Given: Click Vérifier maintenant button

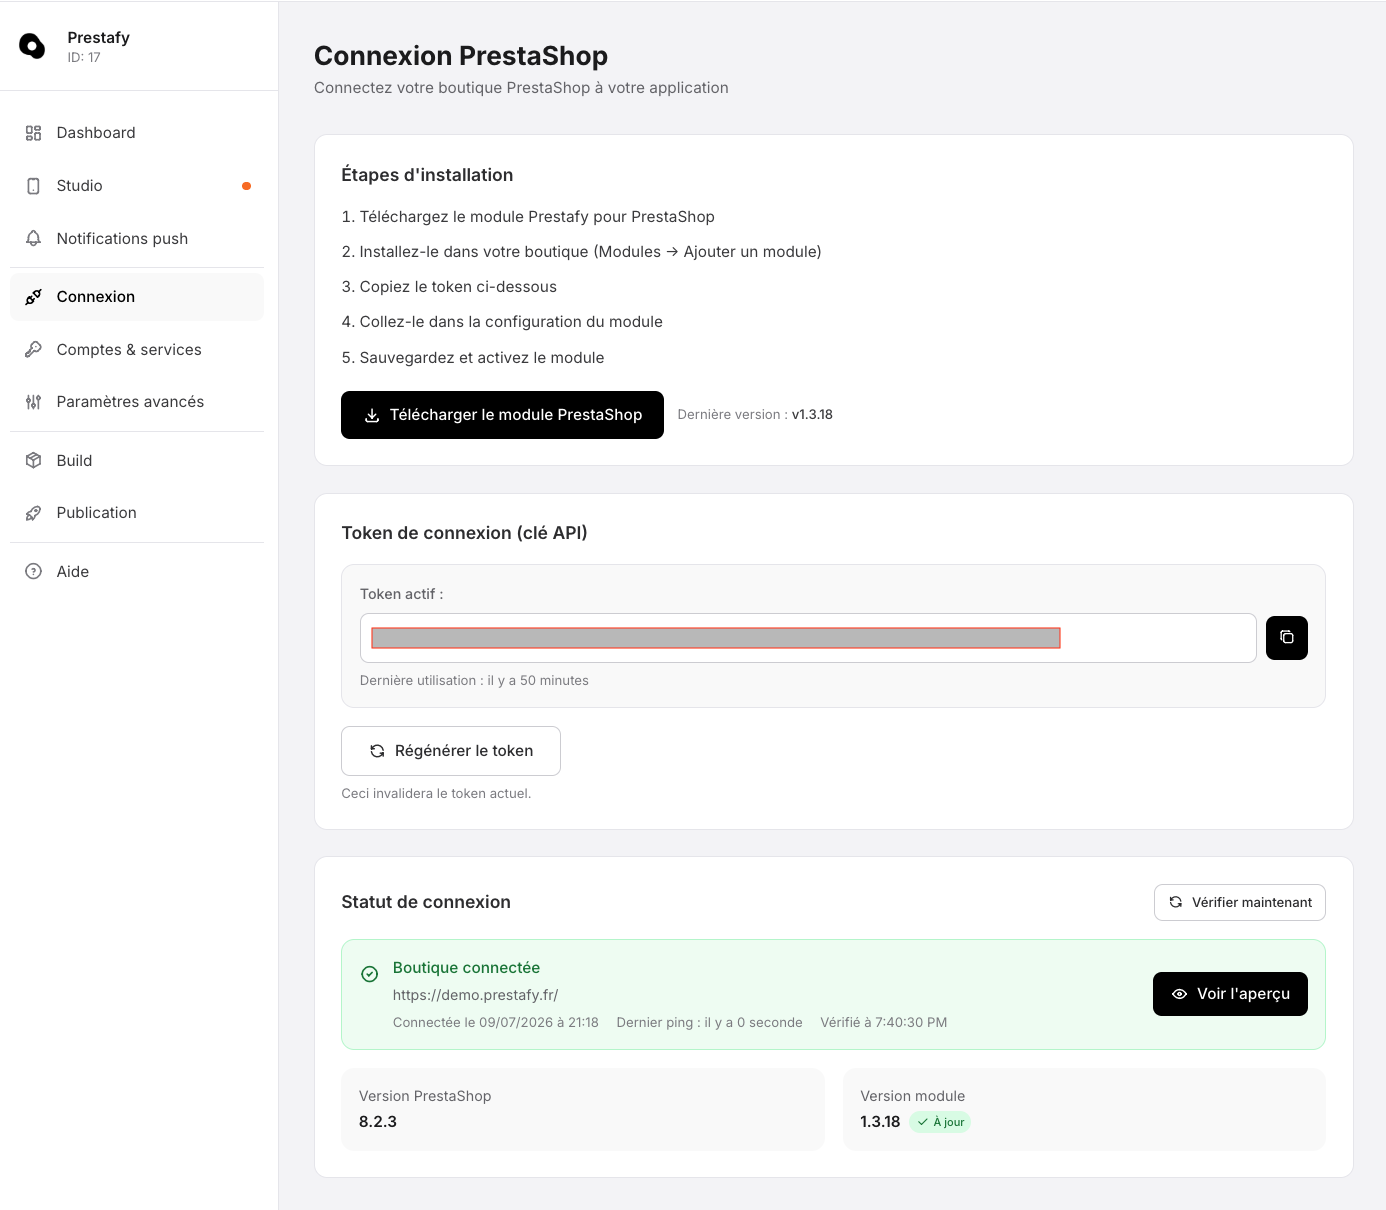Looking at the screenshot, I should point(1240,902).
